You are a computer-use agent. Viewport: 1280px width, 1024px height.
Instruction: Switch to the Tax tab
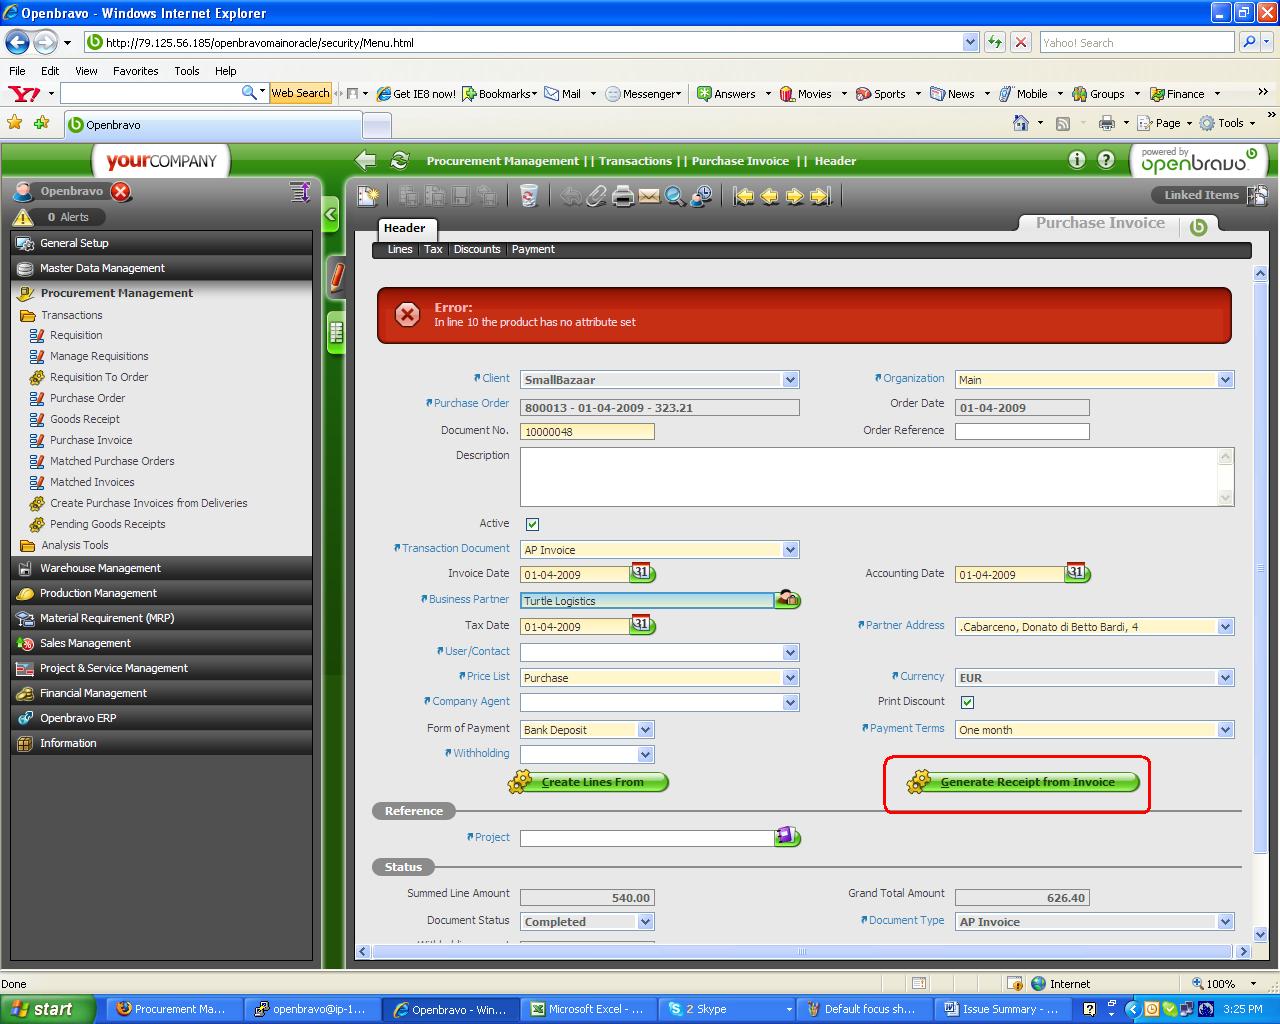click(x=433, y=249)
